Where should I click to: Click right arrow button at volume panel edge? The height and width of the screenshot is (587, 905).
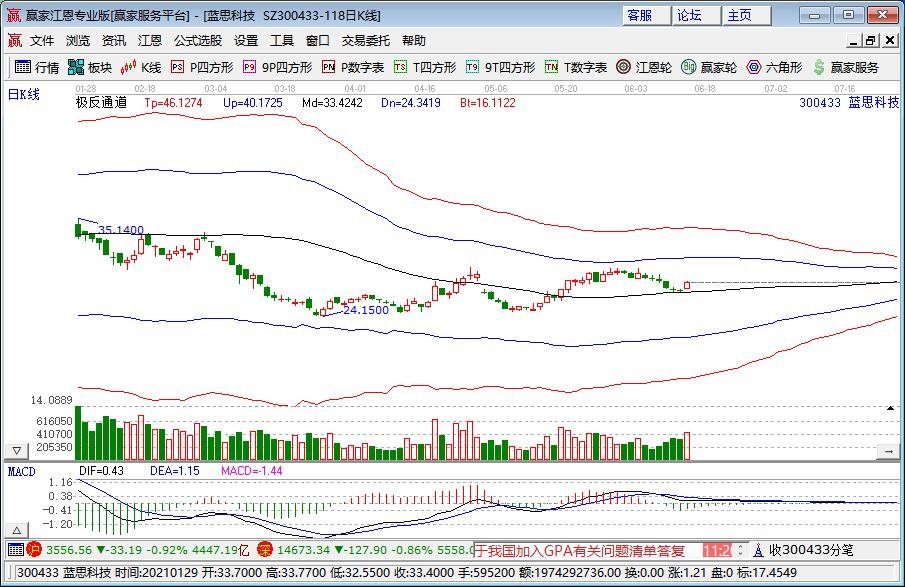tap(888, 451)
